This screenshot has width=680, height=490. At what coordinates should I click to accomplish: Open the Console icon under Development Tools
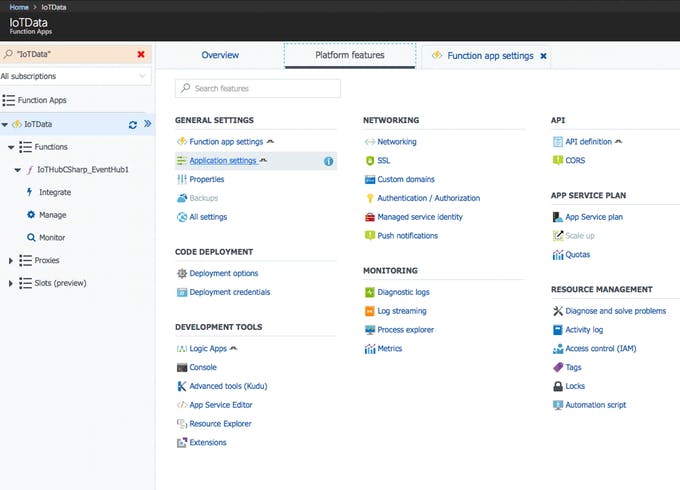click(x=181, y=367)
